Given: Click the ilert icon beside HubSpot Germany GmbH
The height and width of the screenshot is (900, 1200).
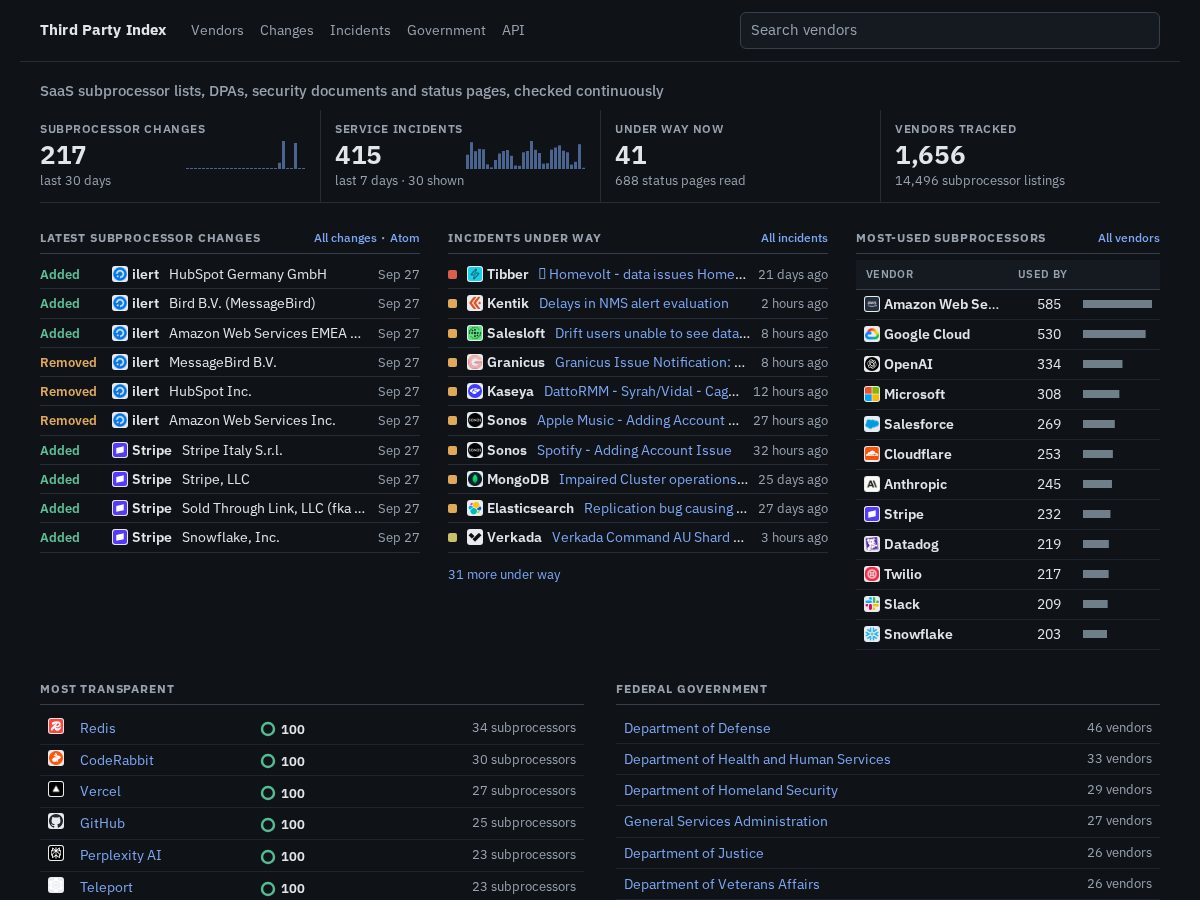Looking at the screenshot, I should pos(120,274).
